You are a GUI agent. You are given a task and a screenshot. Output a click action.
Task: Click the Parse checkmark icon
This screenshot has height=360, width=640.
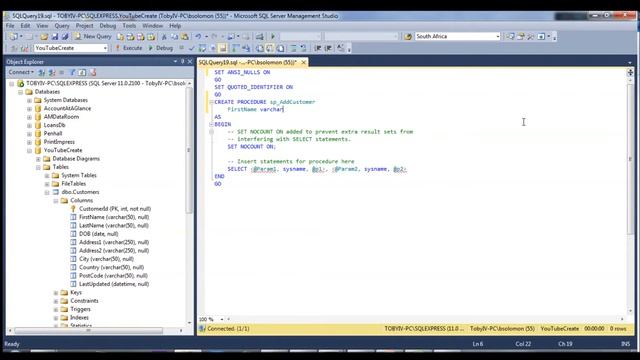tap(191, 48)
